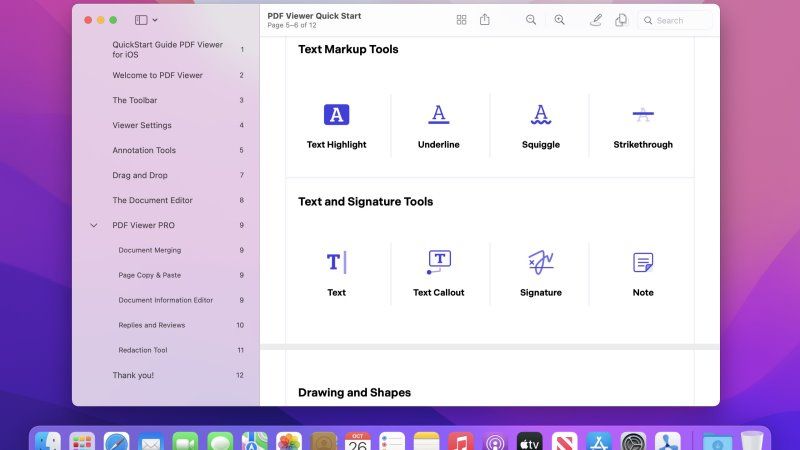Open Photos from the Dock
800x450 pixels.
289,442
